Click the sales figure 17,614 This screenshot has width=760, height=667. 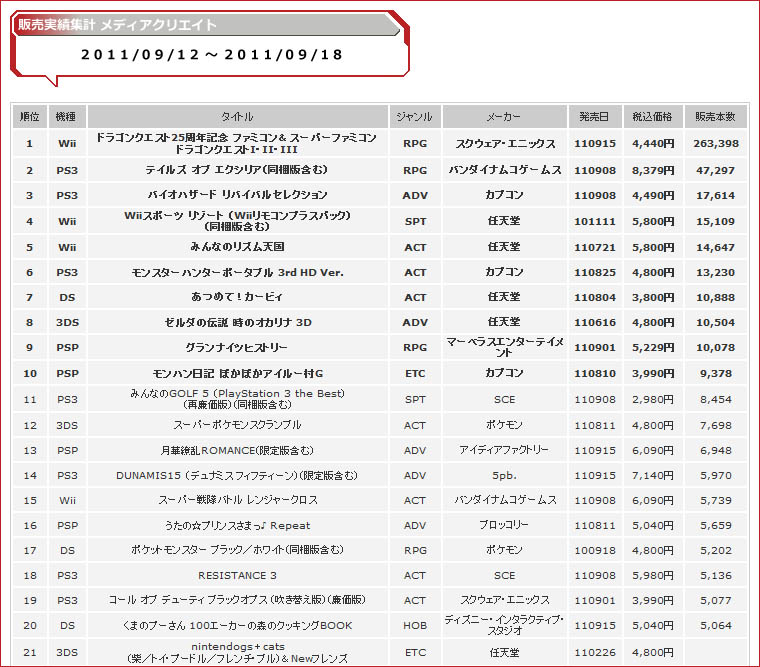coord(715,195)
